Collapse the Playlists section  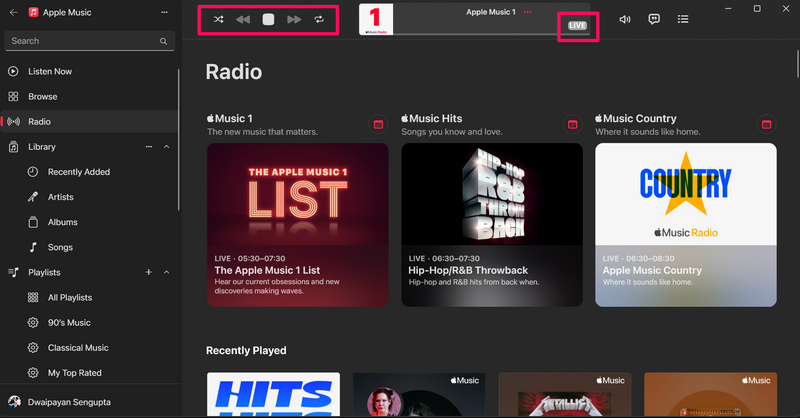click(x=167, y=272)
